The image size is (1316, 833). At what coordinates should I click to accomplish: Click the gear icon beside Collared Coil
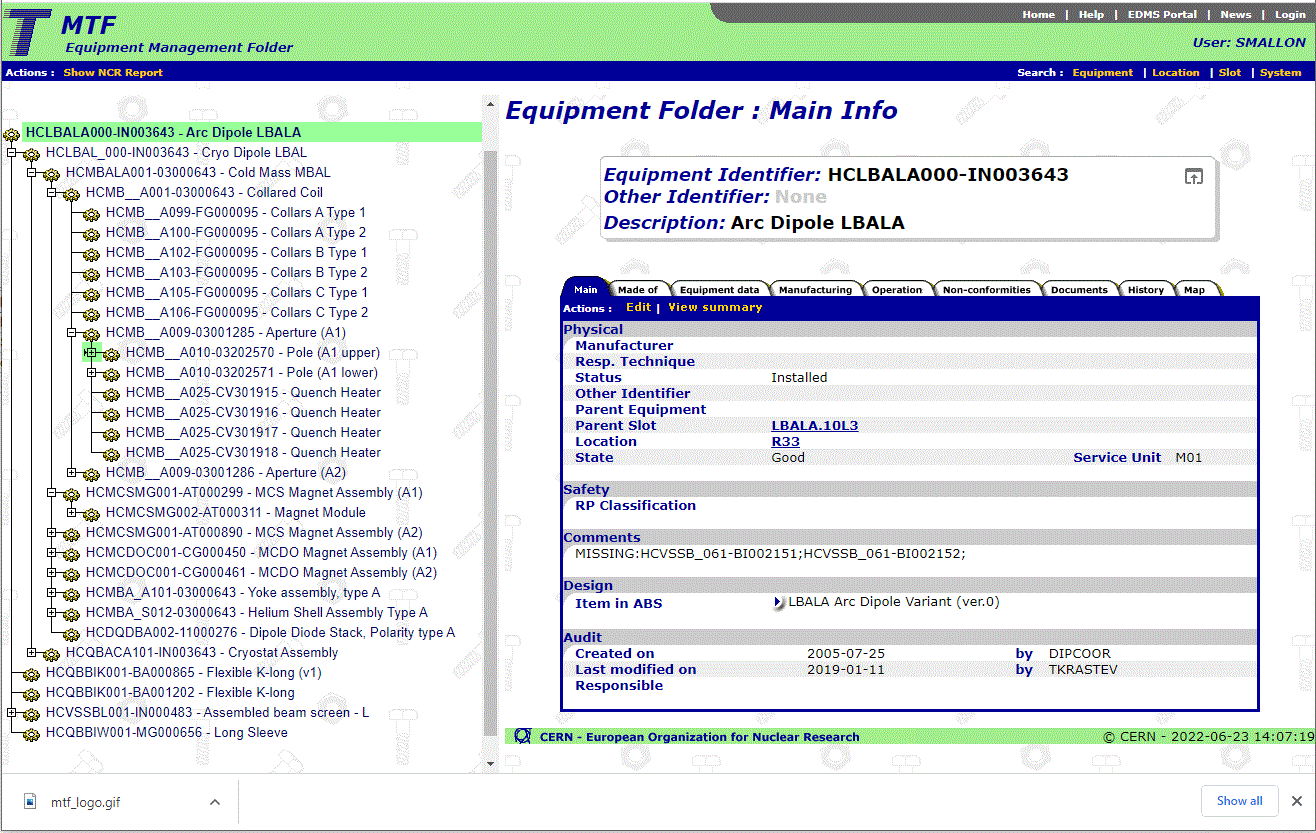(x=72, y=193)
